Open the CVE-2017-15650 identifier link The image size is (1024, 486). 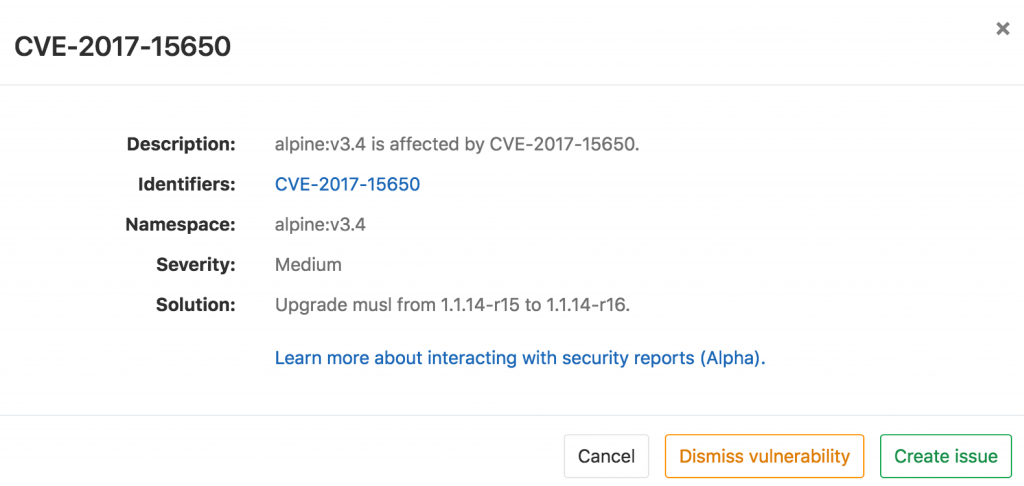[347, 184]
